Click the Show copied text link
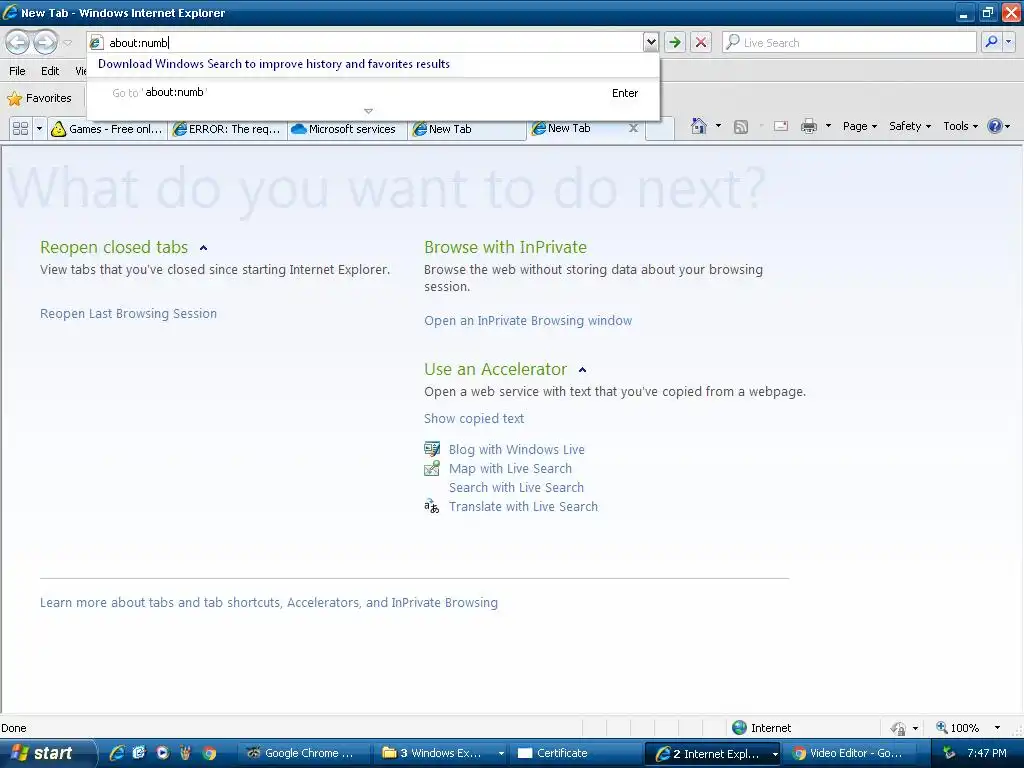The width and height of the screenshot is (1024, 768). [x=474, y=419]
